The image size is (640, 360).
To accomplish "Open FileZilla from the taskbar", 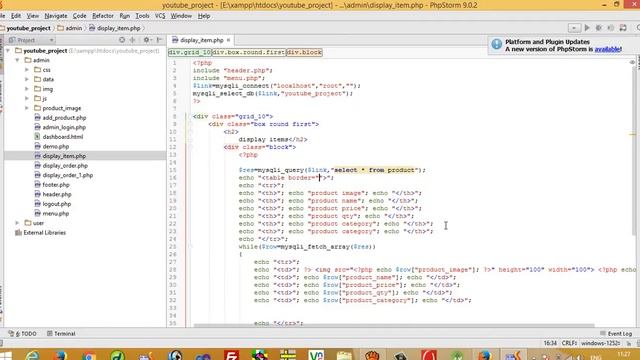I will [231, 355].
